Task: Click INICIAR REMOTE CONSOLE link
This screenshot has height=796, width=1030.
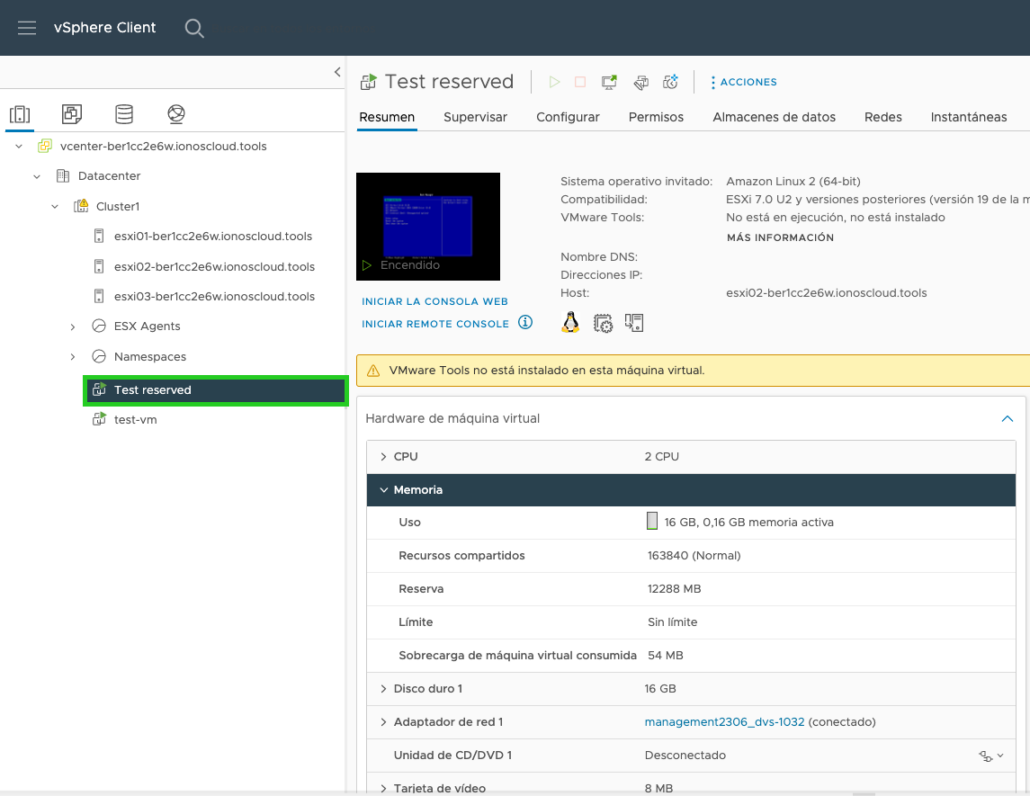Action: 435,324
